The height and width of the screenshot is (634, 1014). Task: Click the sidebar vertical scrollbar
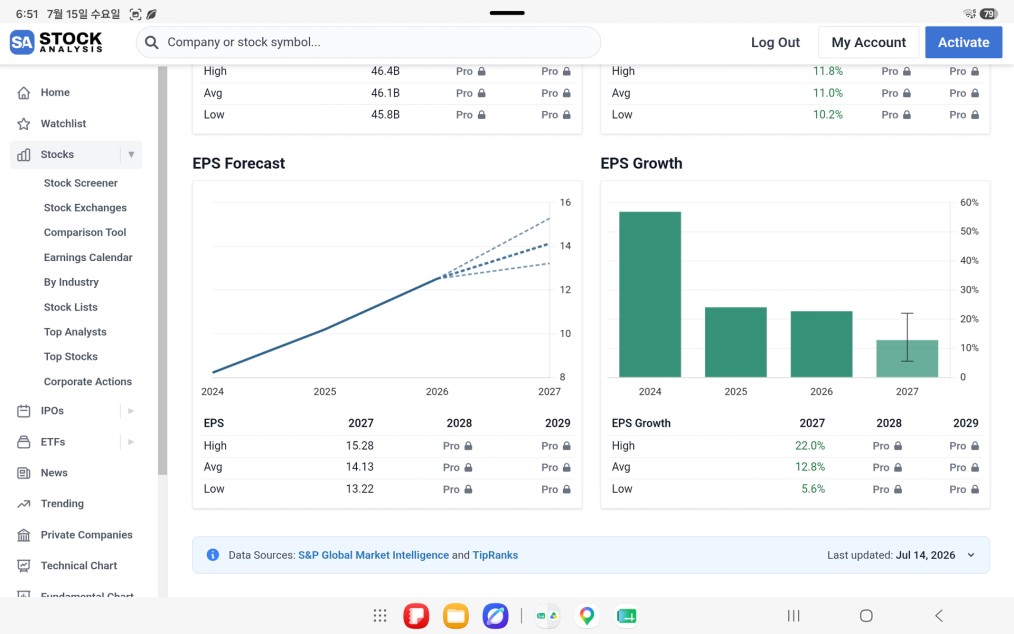(x=162, y=272)
